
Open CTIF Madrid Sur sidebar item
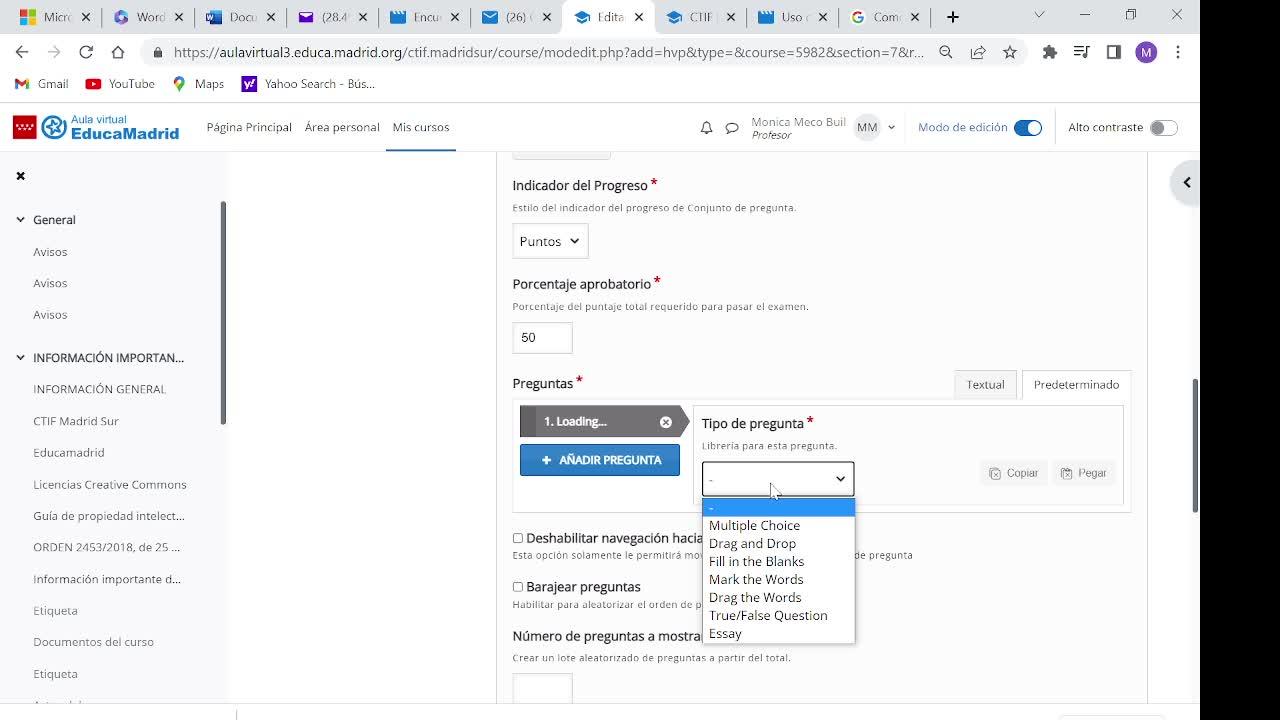[x=76, y=421]
